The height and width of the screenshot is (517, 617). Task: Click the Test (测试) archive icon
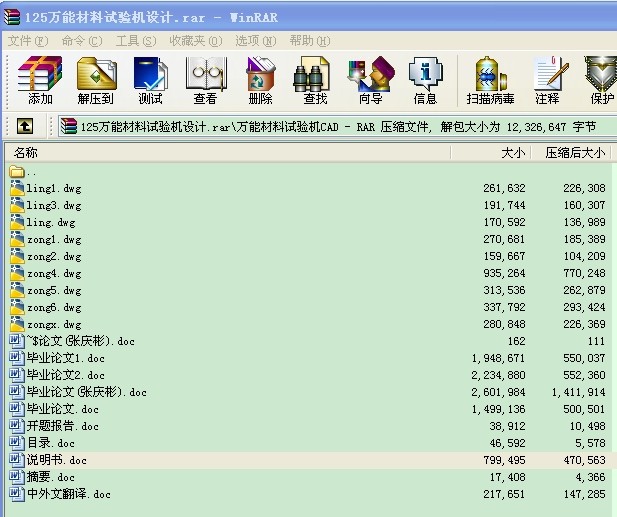(x=150, y=79)
